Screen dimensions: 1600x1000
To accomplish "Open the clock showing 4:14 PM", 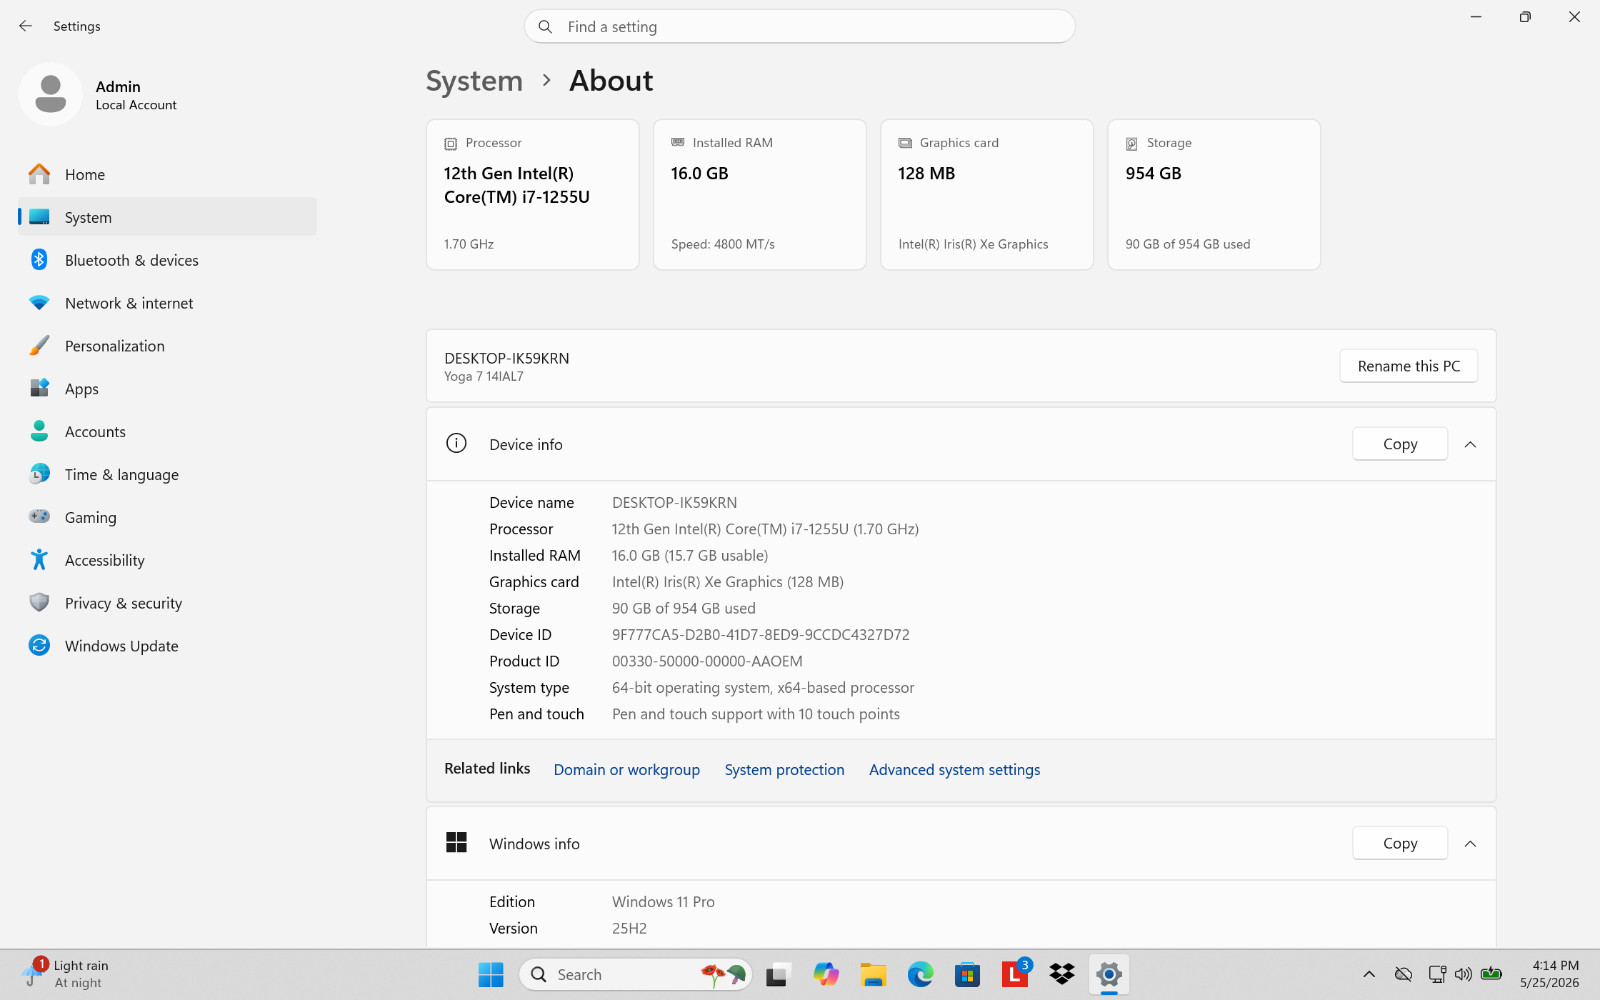I will [x=1550, y=974].
